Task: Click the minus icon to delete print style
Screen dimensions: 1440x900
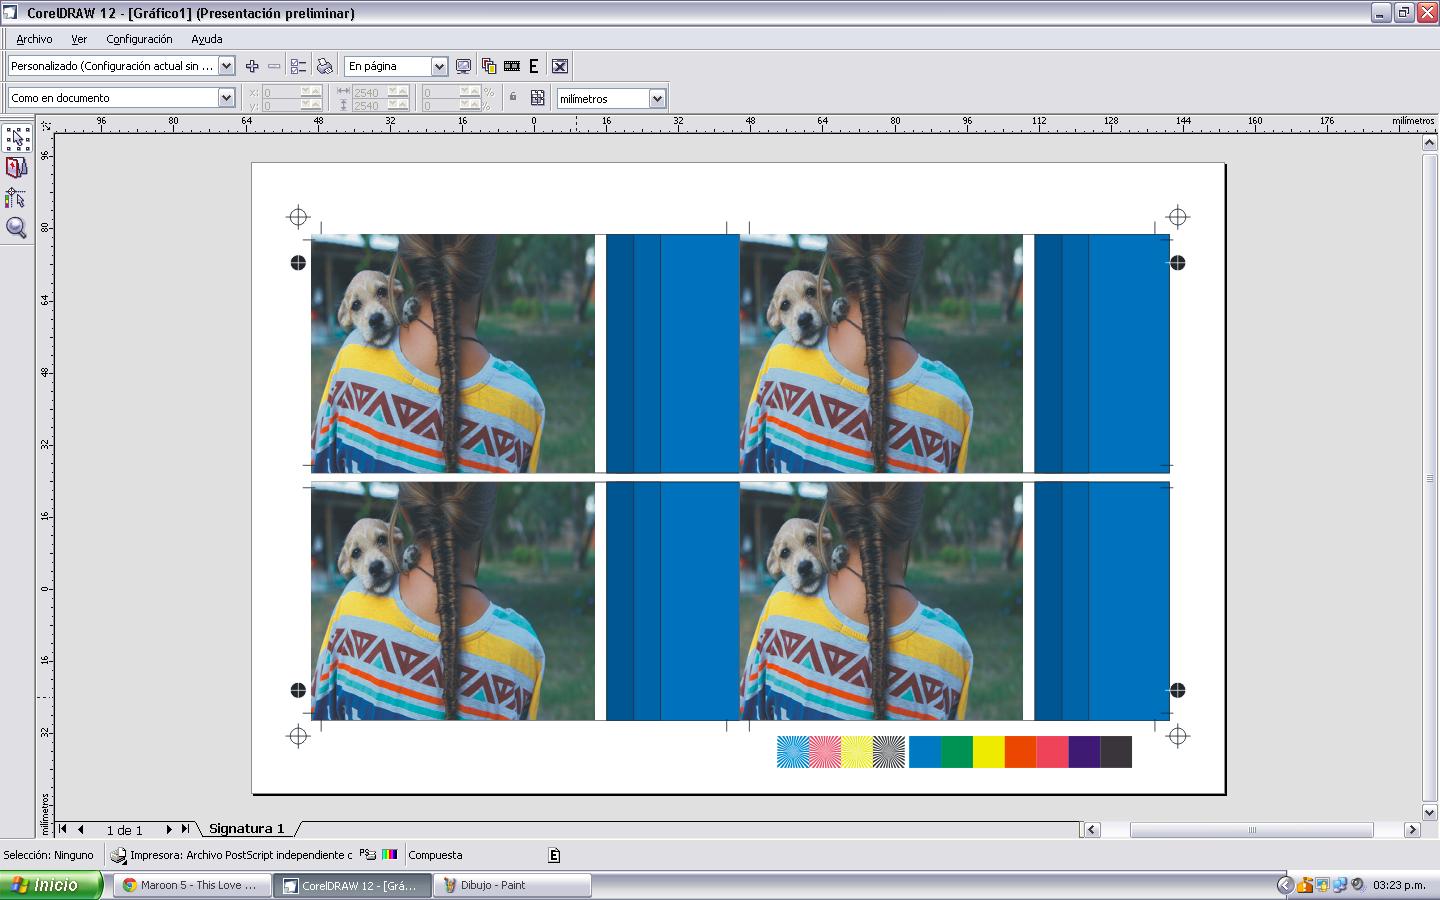Action: coord(274,66)
